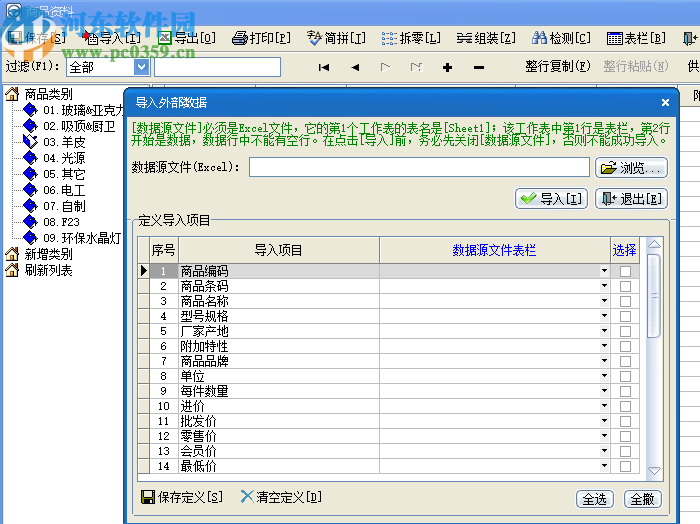Viewport: 700px width, 524px height.
Task: Click the 保存定义[S] floppy disk icon
Action: (148, 497)
